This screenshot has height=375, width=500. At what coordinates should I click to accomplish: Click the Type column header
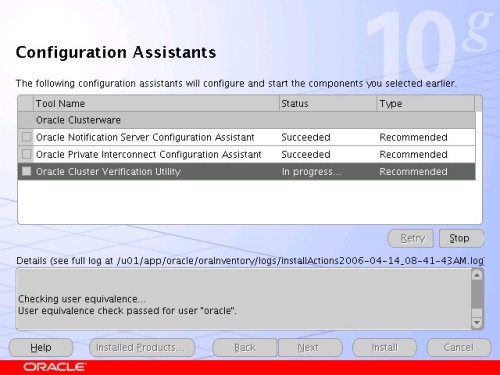(x=425, y=103)
